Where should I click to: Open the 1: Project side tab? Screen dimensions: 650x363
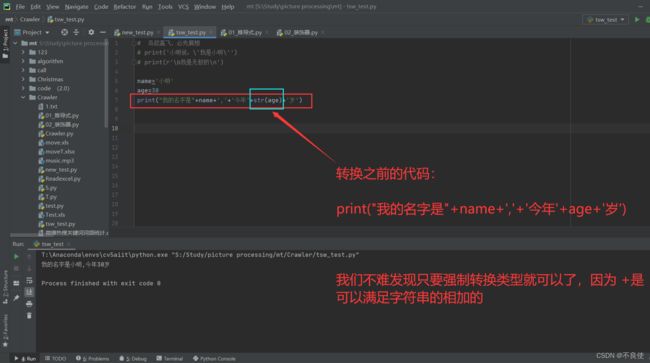(x=5, y=44)
